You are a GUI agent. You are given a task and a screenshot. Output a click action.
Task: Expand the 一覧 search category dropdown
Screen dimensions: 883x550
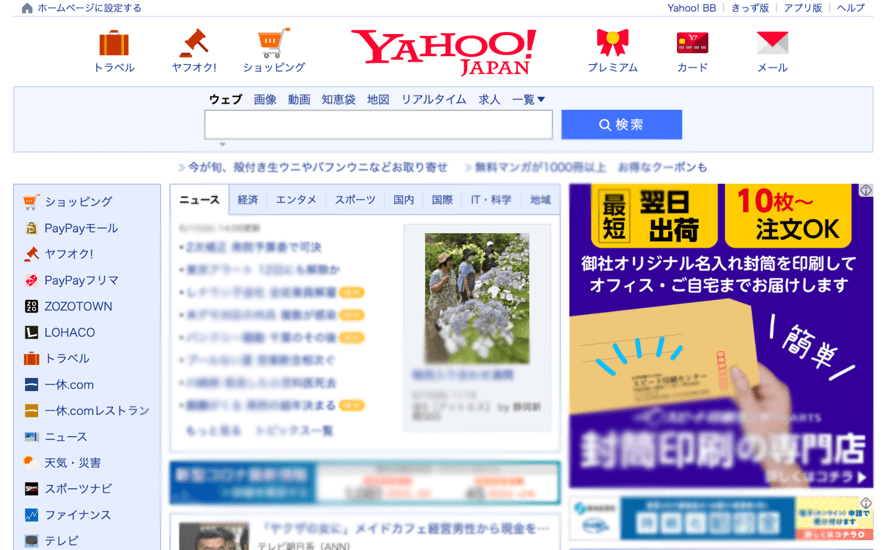528,100
